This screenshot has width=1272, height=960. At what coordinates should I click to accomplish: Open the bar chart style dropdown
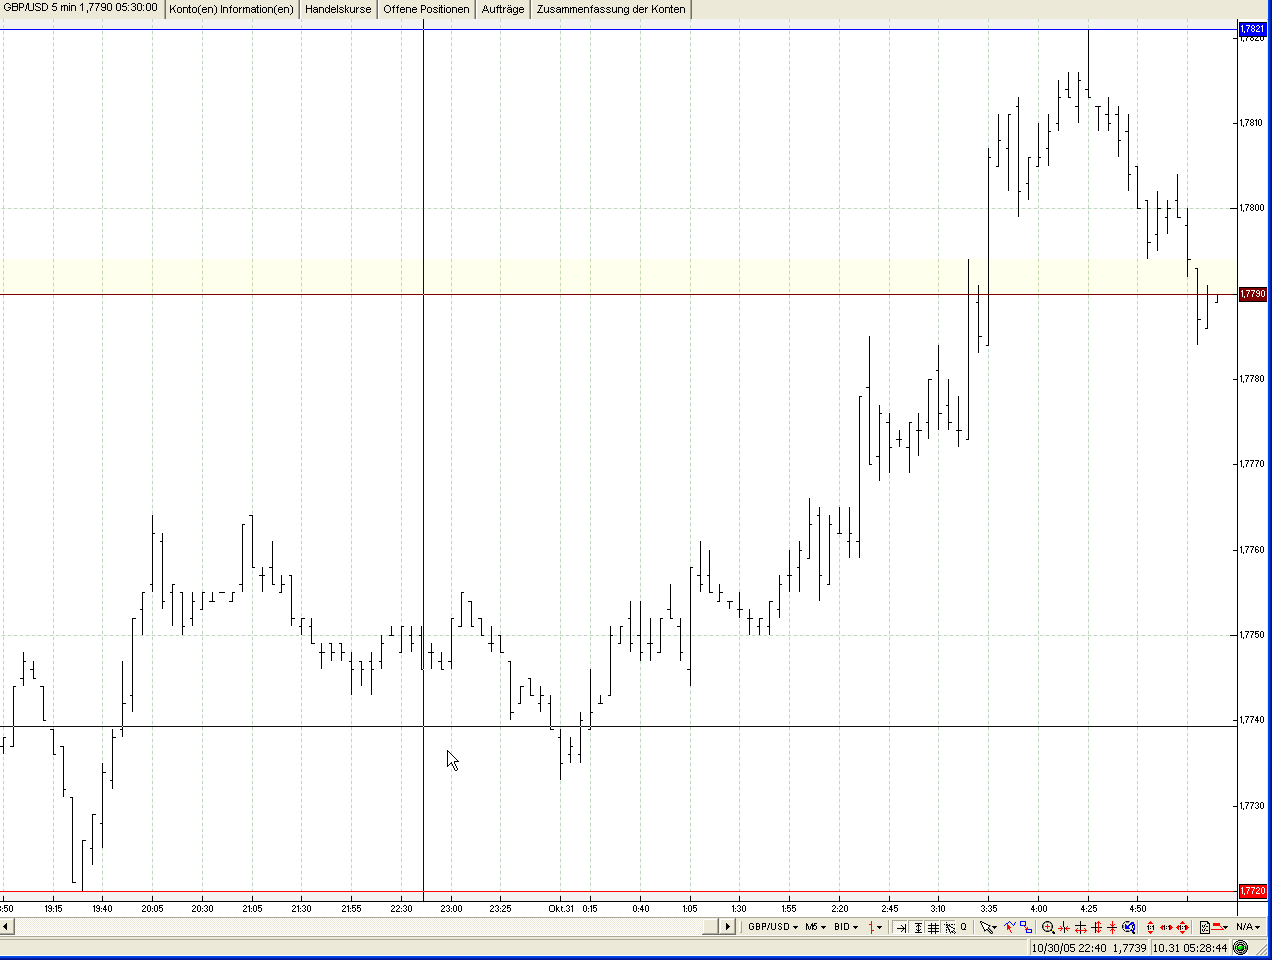tap(875, 927)
